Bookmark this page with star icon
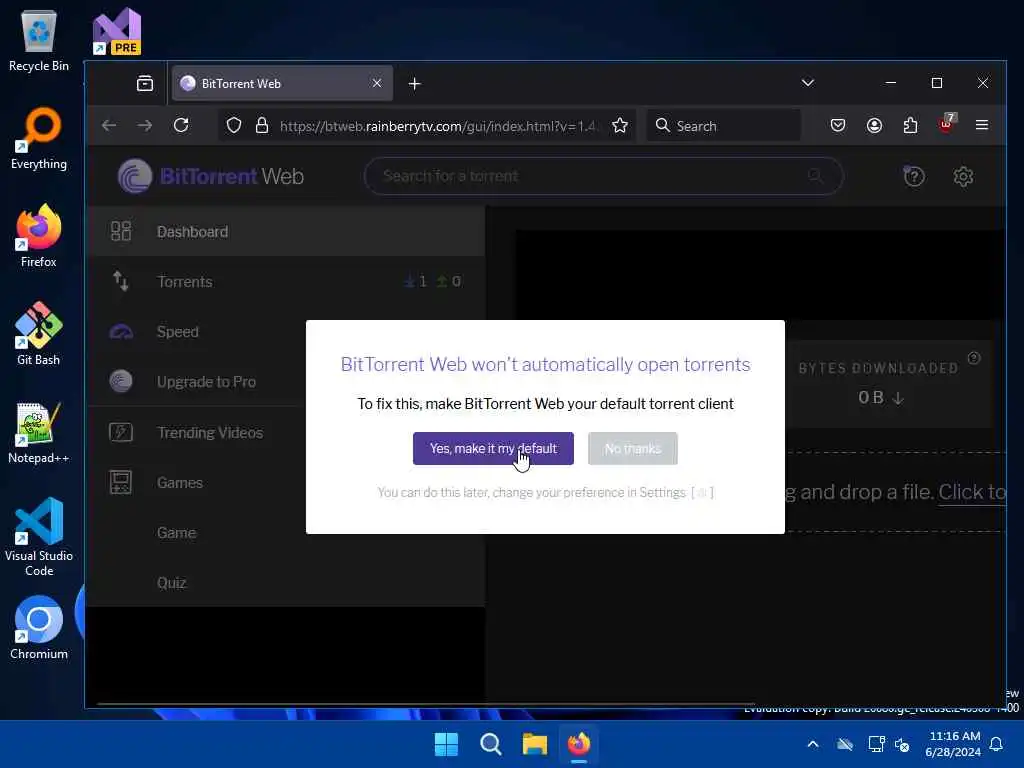 click(620, 125)
